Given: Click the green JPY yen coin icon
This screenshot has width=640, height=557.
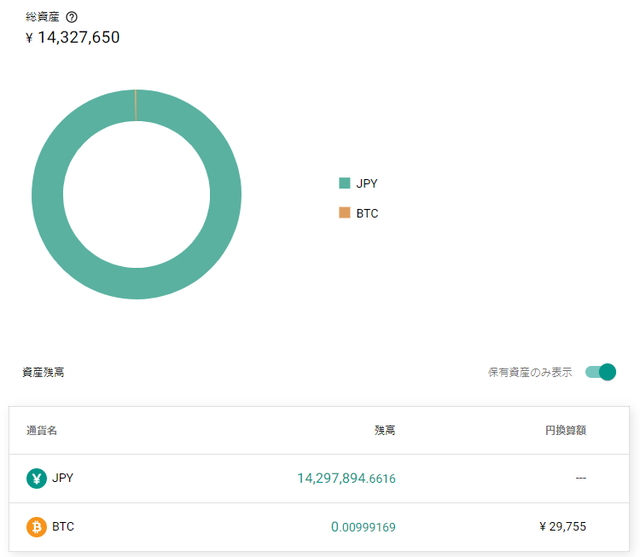Looking at the screenshot, I should pyautogui.click(x=36, y=478).
